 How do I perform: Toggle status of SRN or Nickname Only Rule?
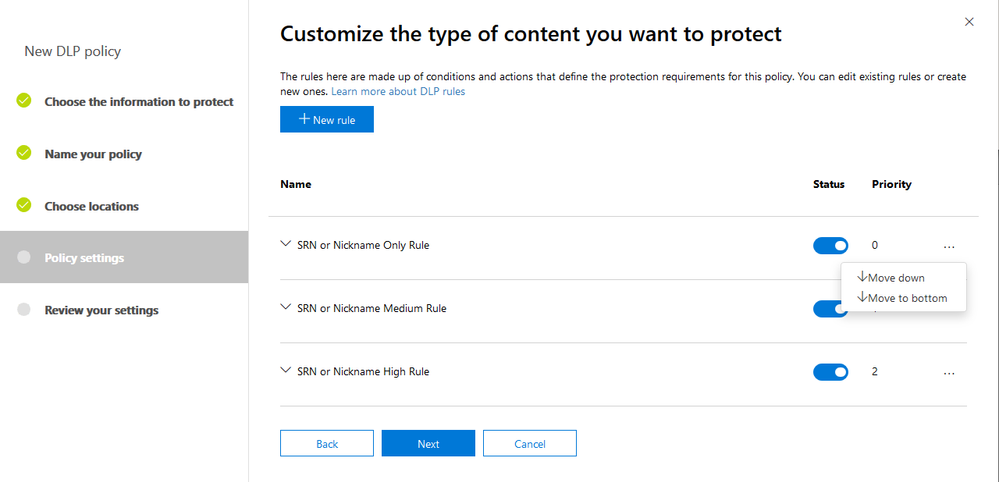(x=830, y=246)
